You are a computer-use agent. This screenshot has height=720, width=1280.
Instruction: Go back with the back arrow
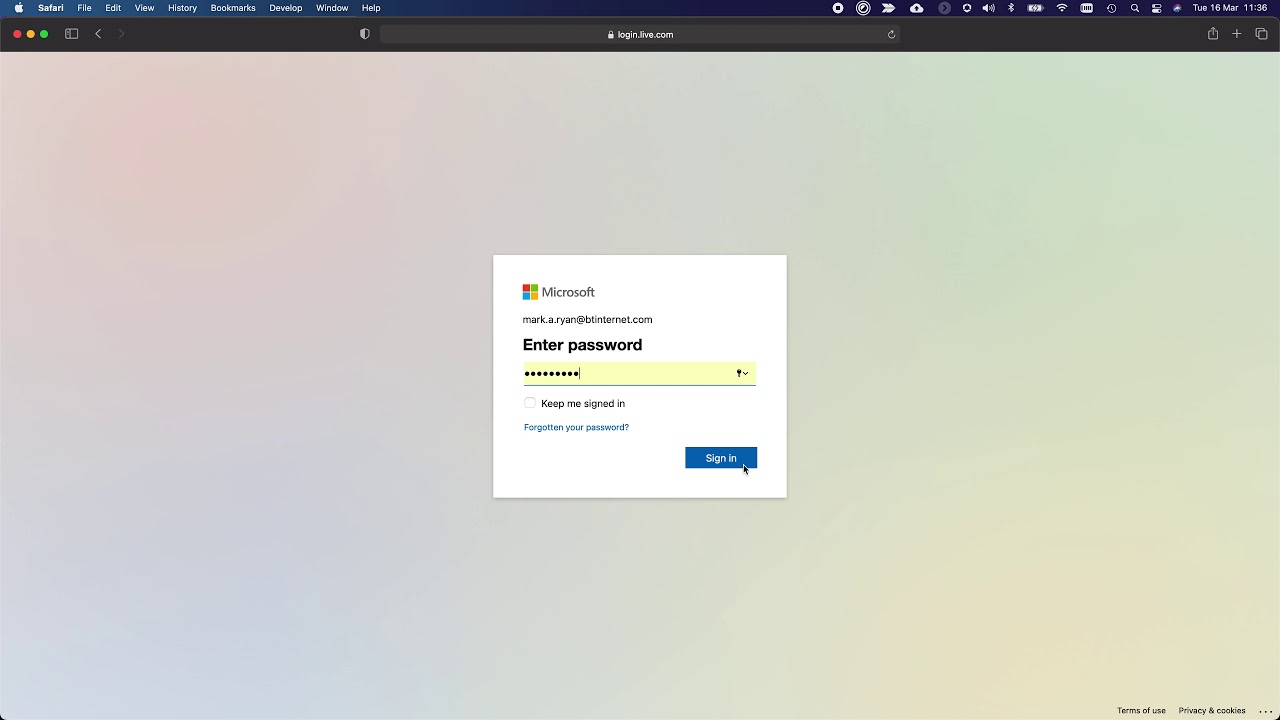(98, 34)
